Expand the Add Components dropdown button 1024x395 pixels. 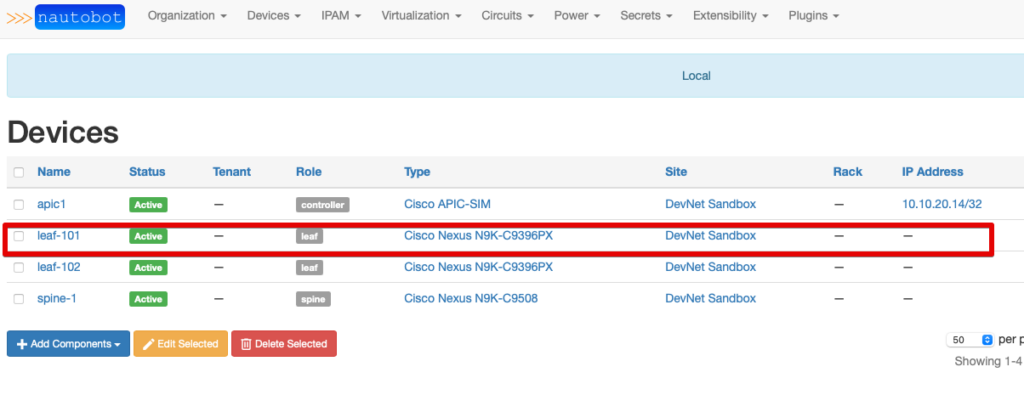(x=69, y=343)
